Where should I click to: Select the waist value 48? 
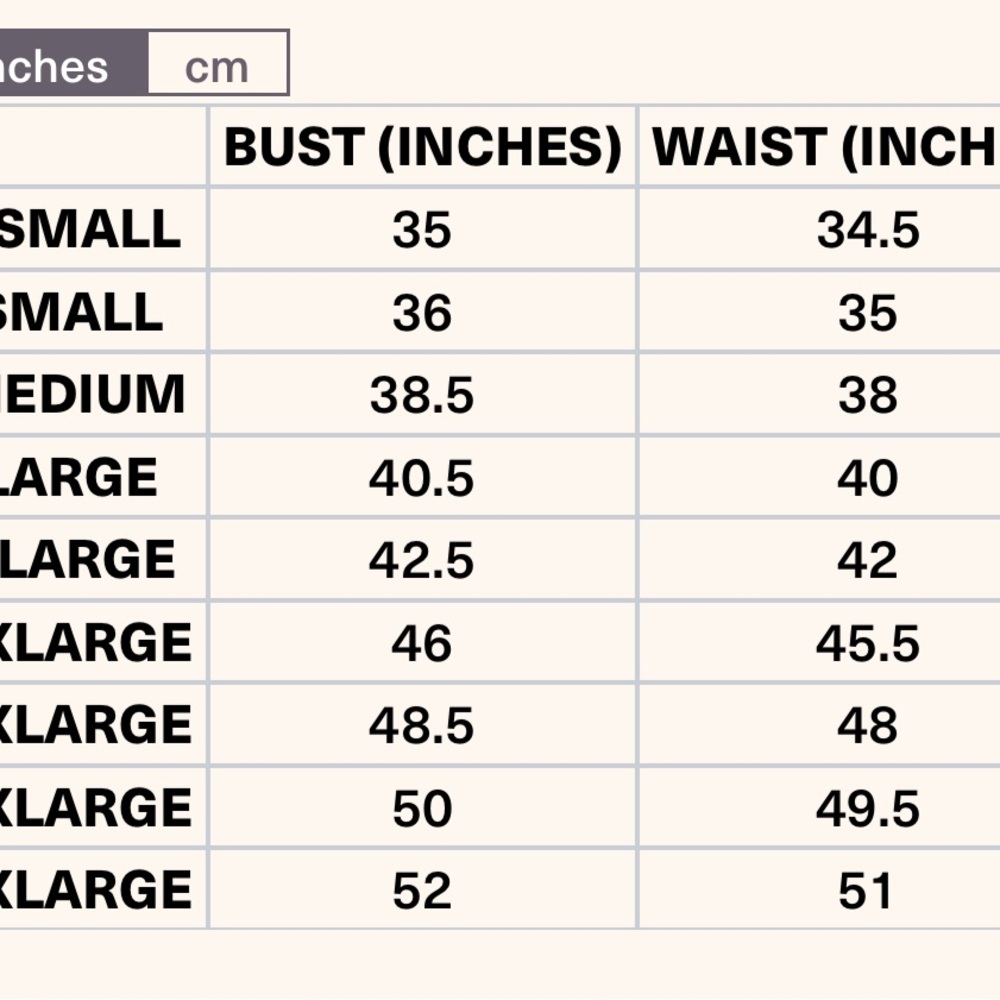tap(867, 725)
